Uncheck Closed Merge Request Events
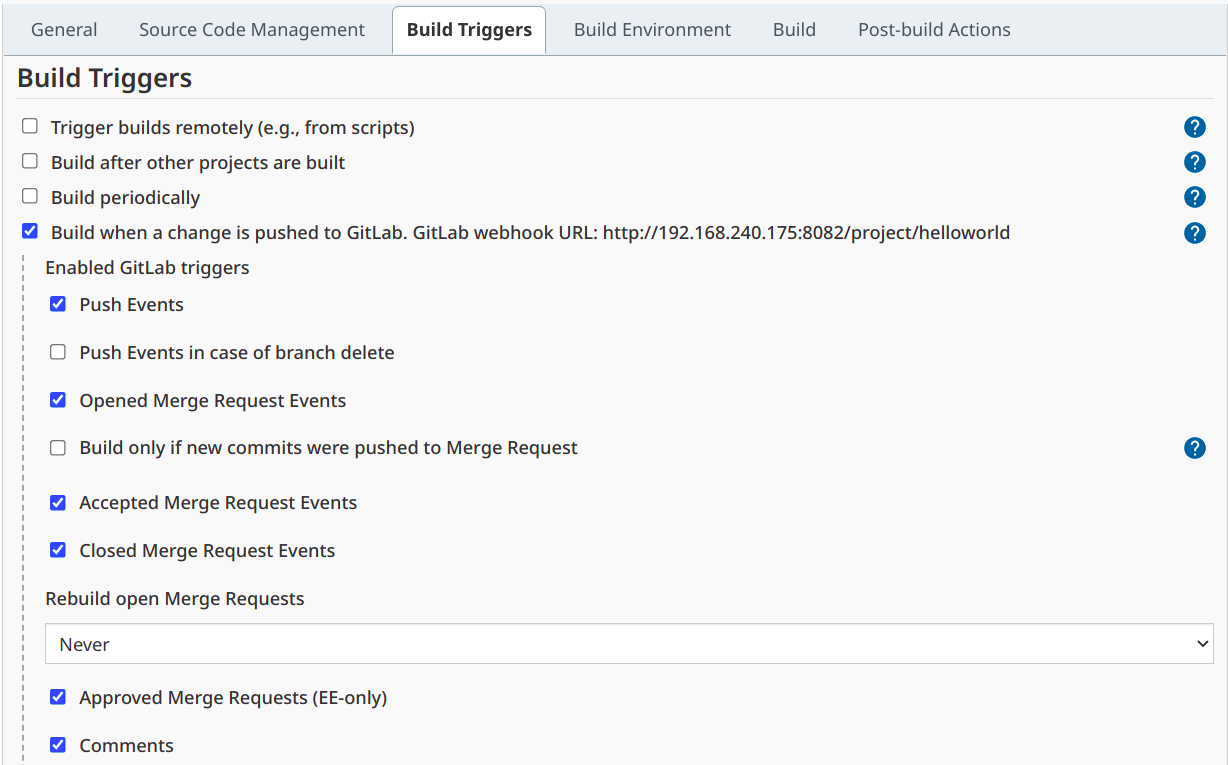1228x765 pixels. point(57,550)
